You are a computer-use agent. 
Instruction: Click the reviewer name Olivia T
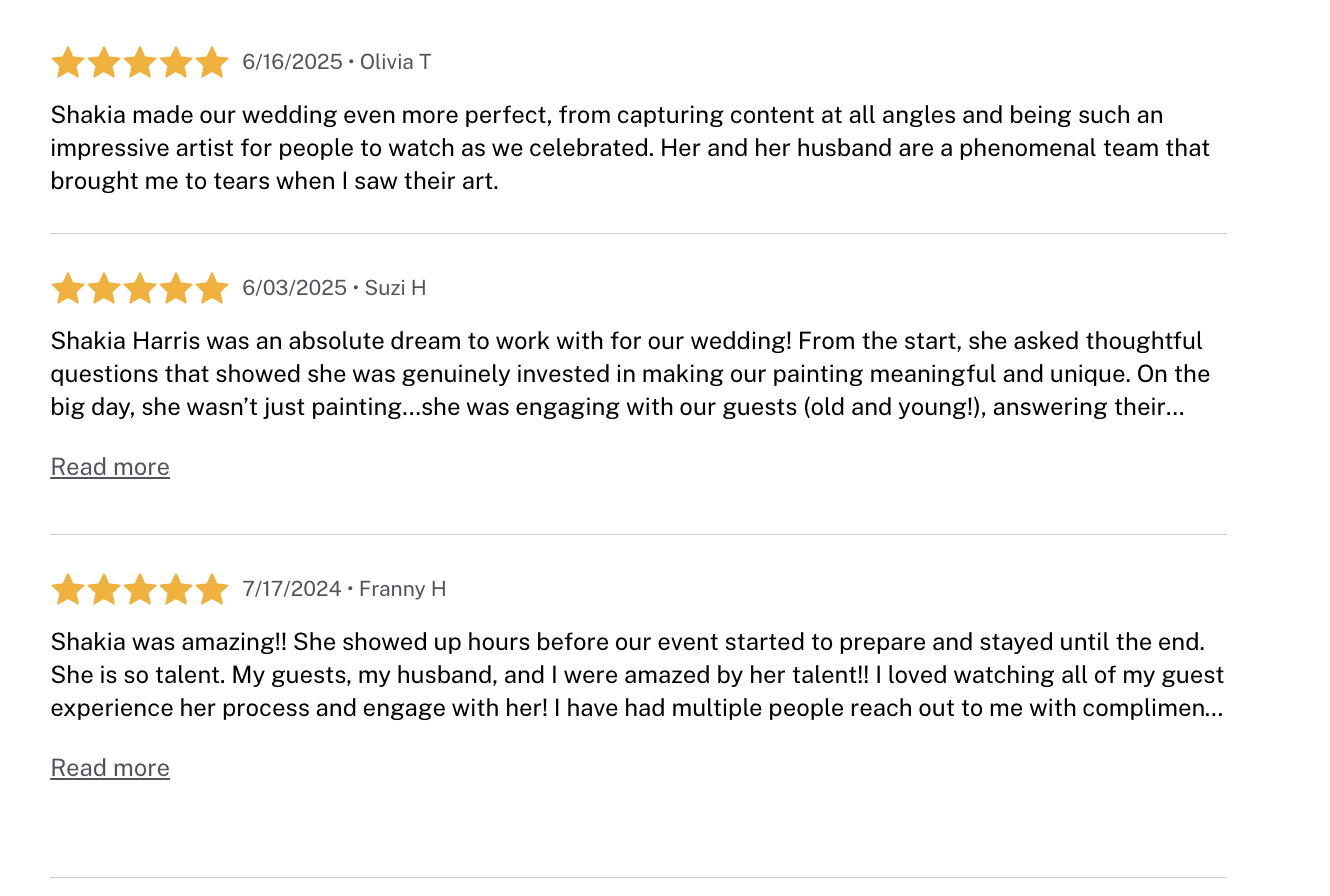[395, 62]
